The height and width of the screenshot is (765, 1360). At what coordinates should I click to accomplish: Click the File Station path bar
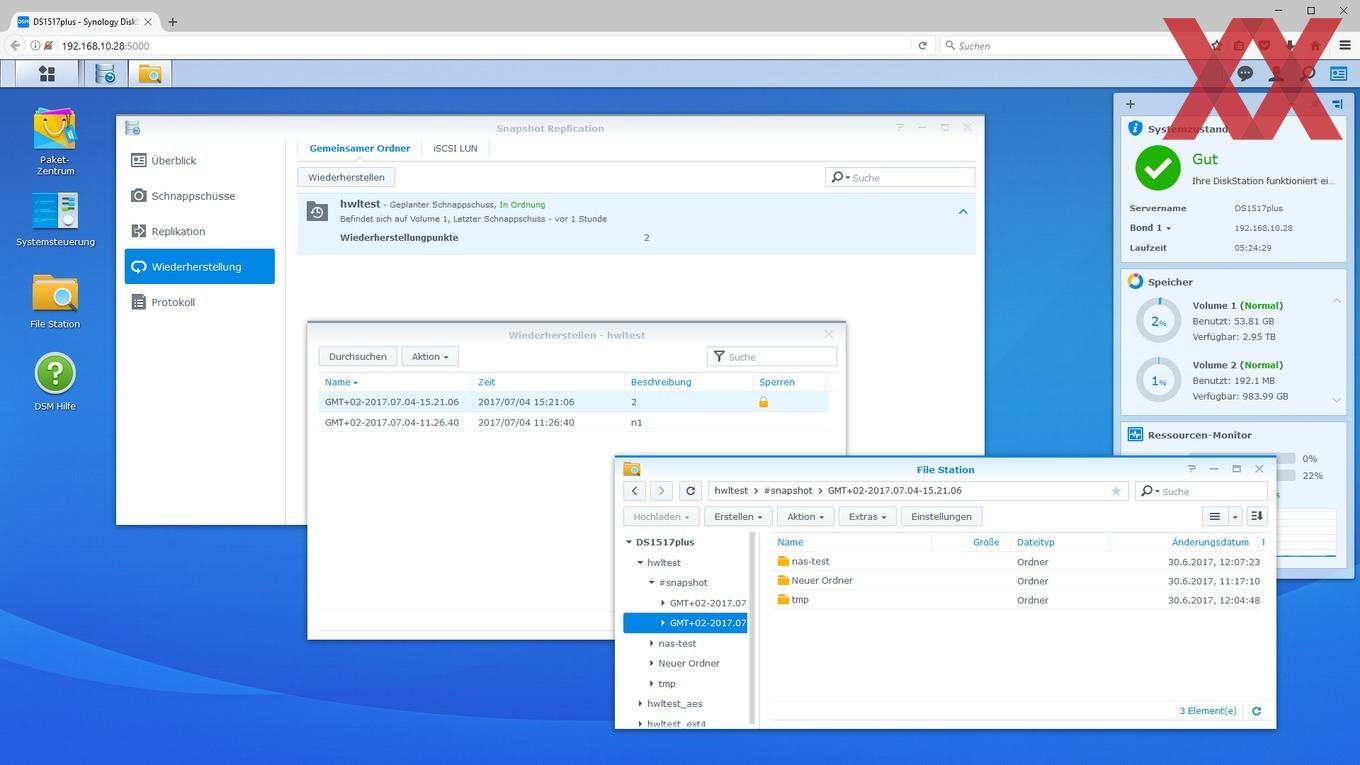918,491
